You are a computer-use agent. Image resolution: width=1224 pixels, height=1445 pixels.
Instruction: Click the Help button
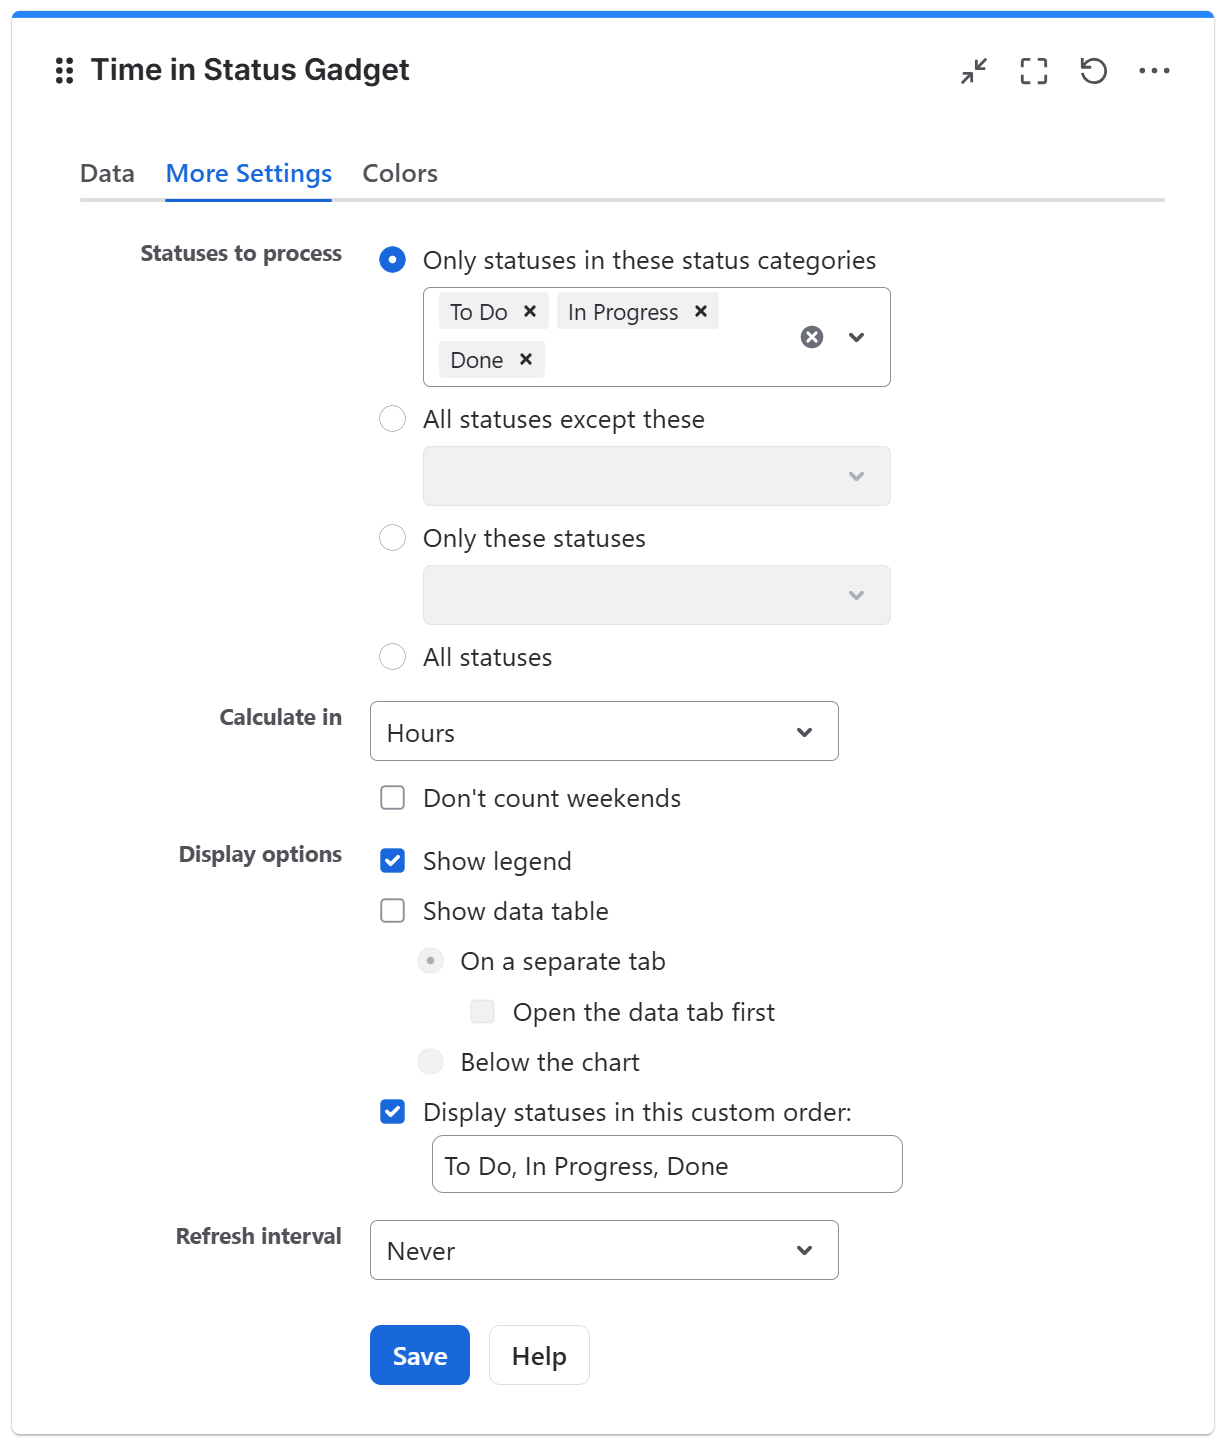coord(539,1355)
